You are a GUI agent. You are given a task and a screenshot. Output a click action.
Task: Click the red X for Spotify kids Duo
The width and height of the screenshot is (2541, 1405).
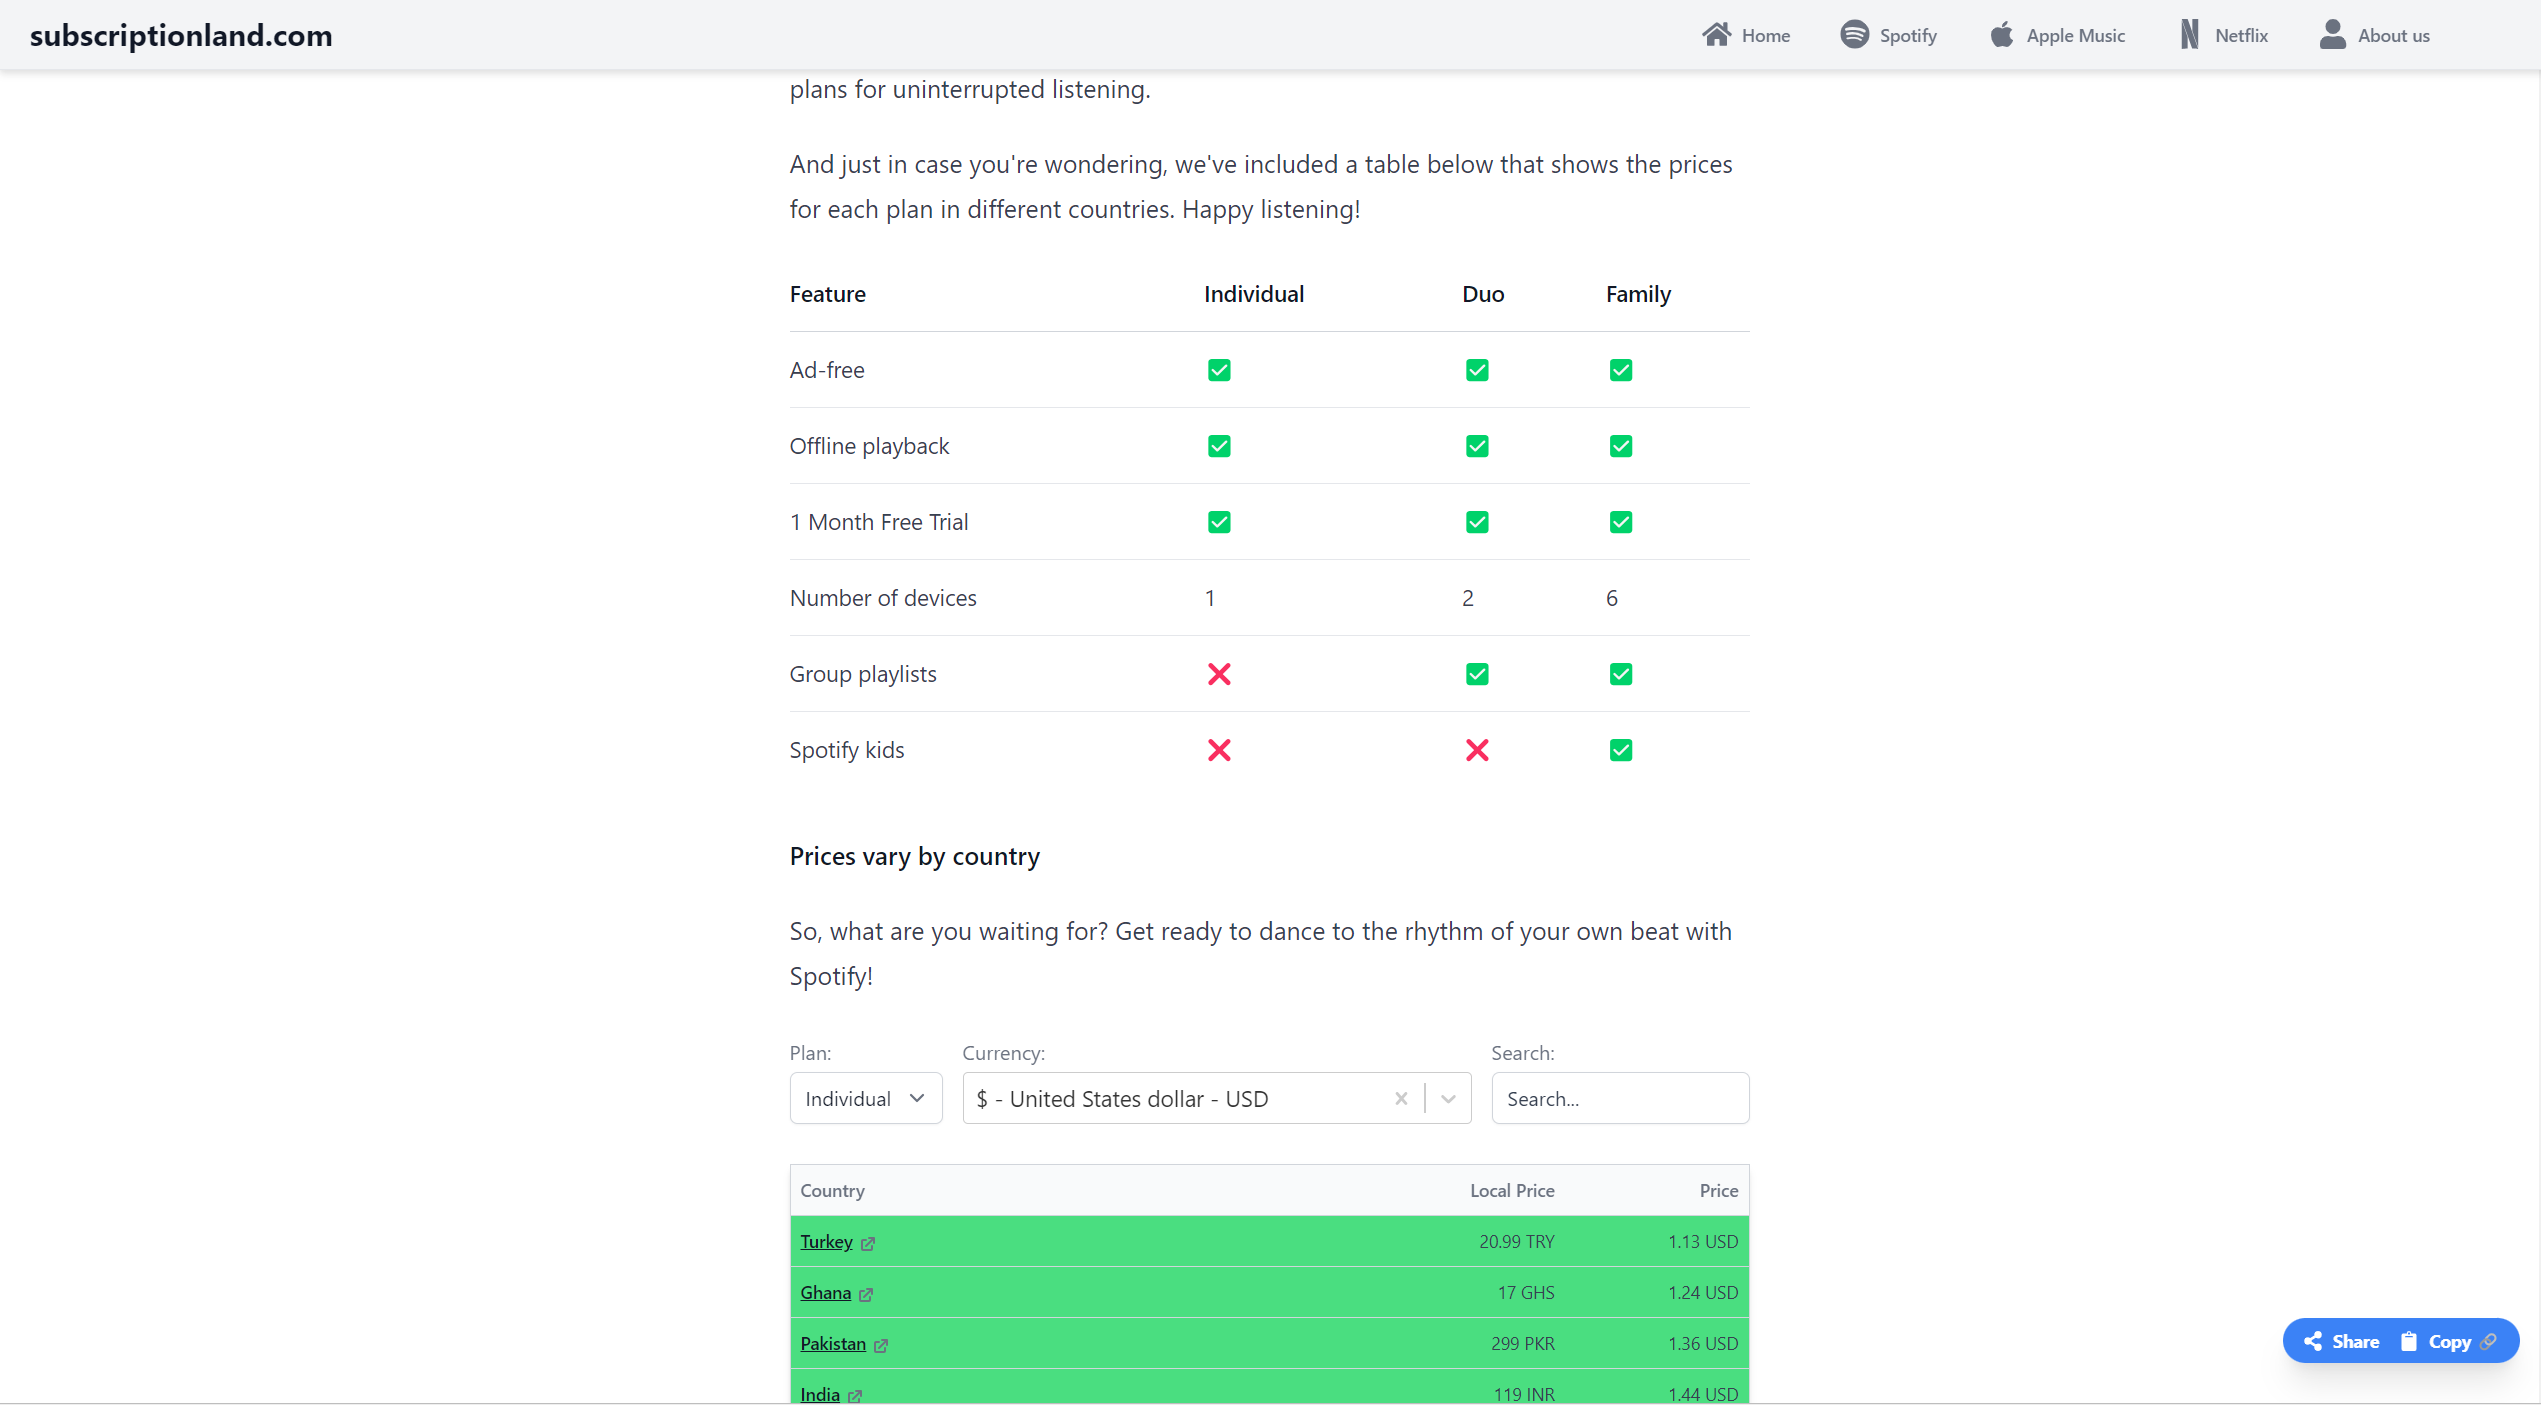[1477, 750]
